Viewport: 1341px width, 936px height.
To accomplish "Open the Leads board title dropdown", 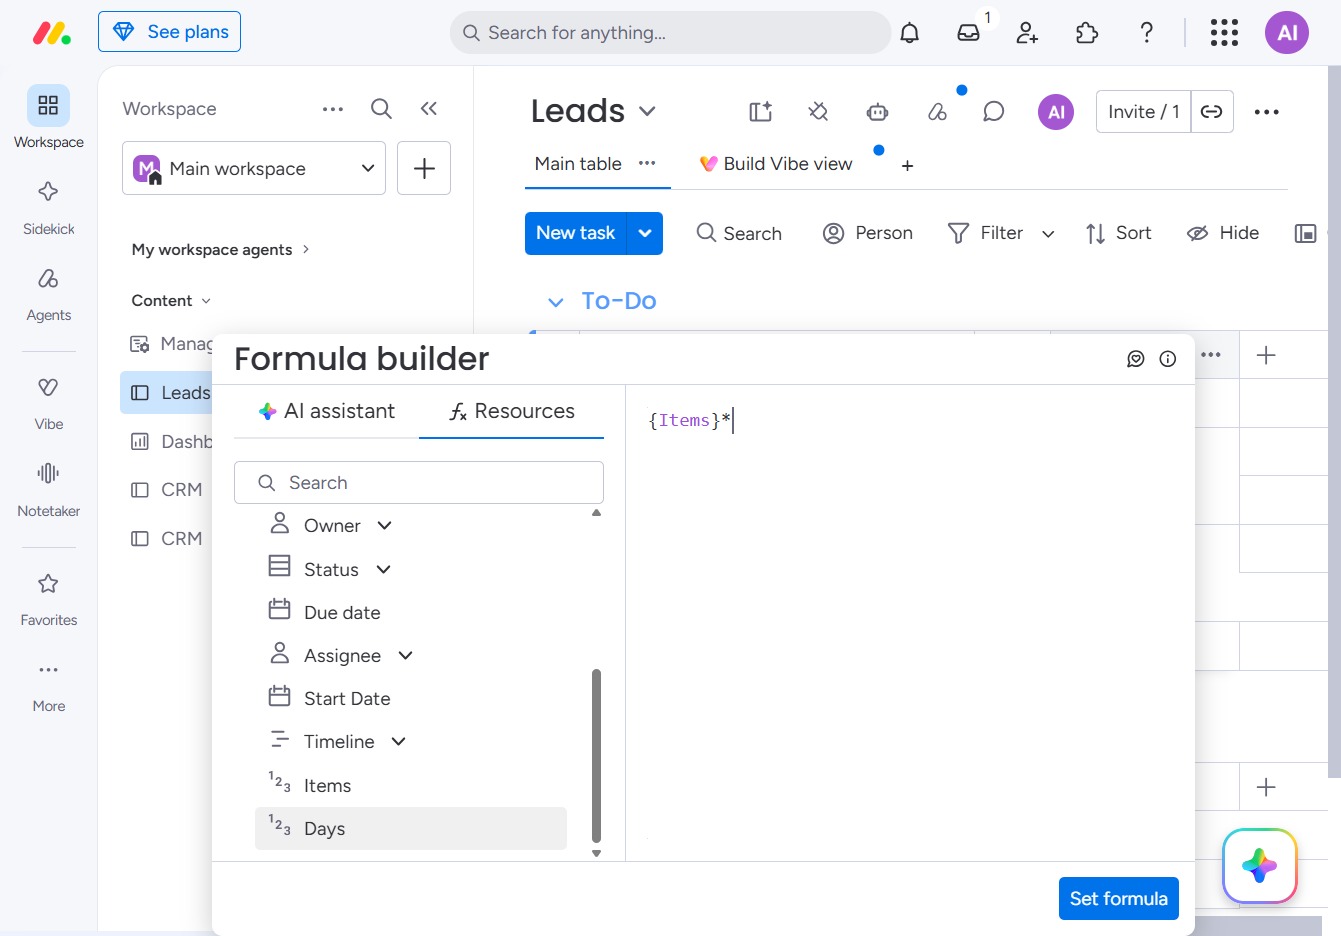I will coord(647,111).
